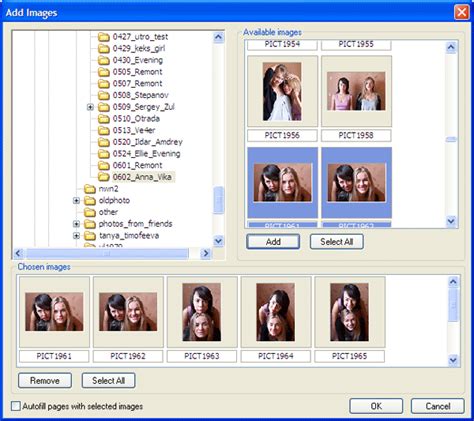
Task: Select the 0510_Otrada folder icon
Action: click(104, 119)
